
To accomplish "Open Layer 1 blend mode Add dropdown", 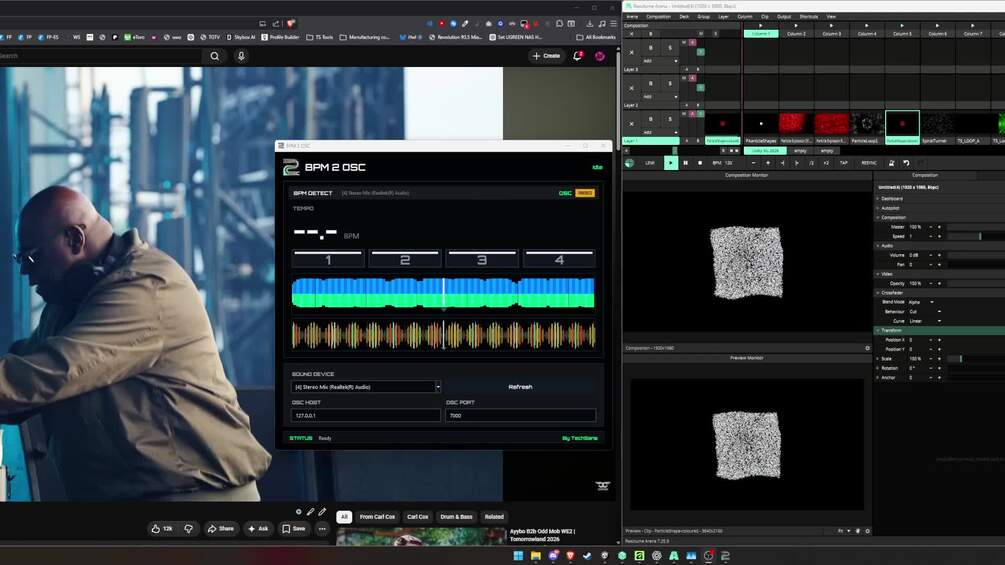I will (660, 132).
